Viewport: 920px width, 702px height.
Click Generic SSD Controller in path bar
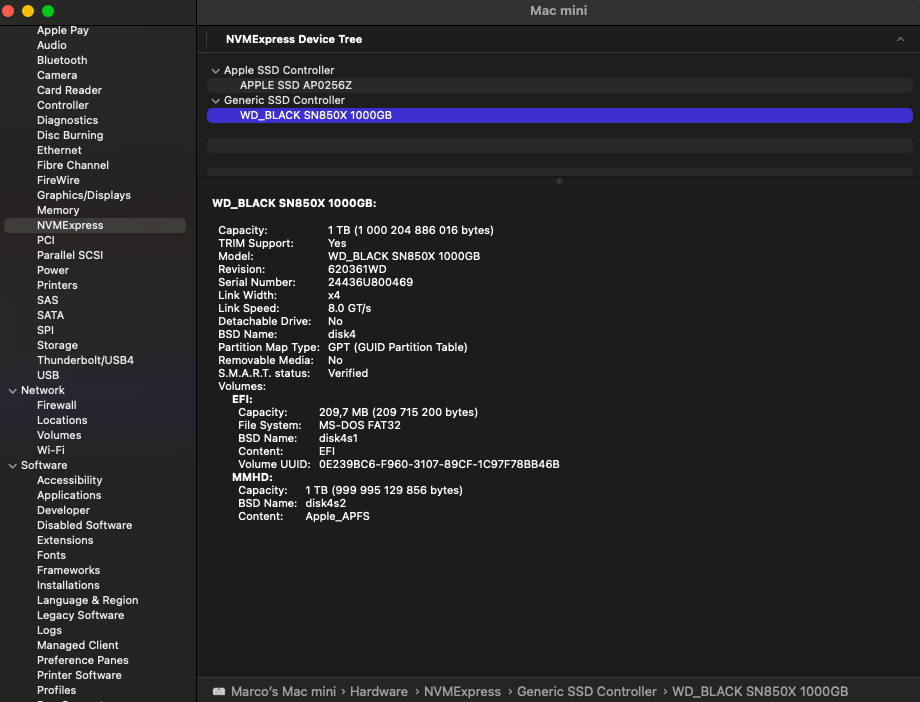pos(587,691)
